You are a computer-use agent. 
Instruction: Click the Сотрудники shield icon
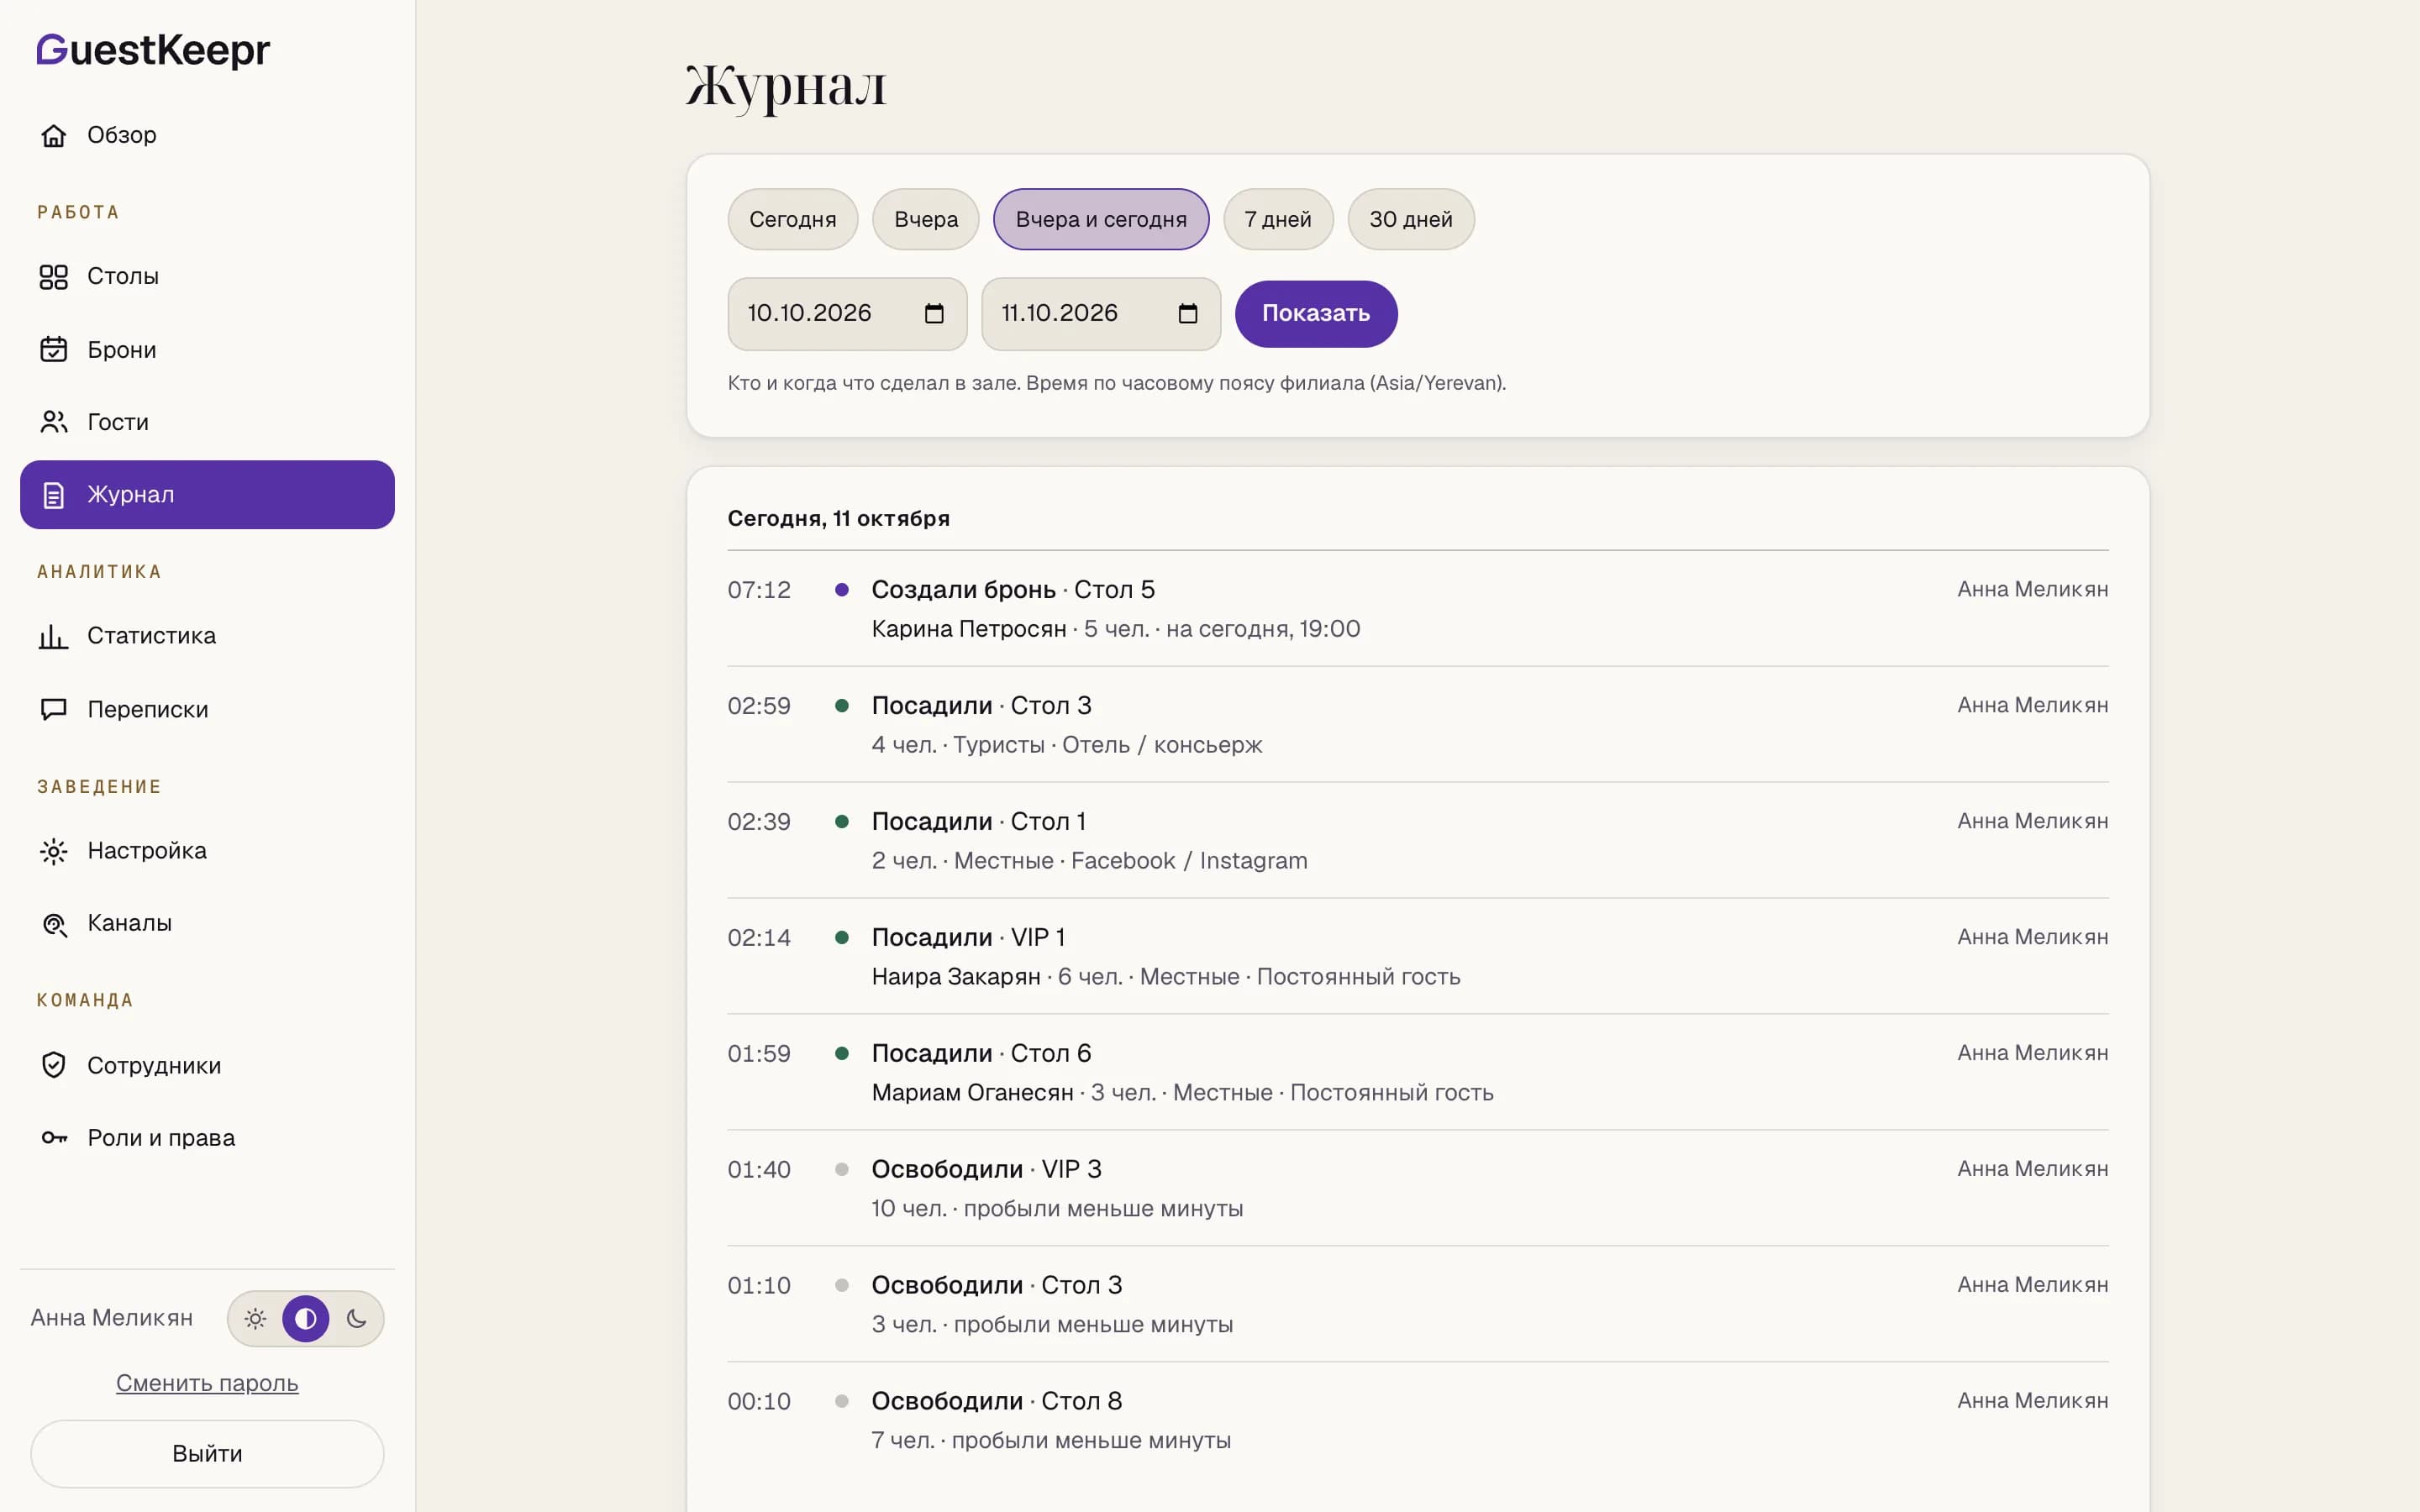point(54,1065)
